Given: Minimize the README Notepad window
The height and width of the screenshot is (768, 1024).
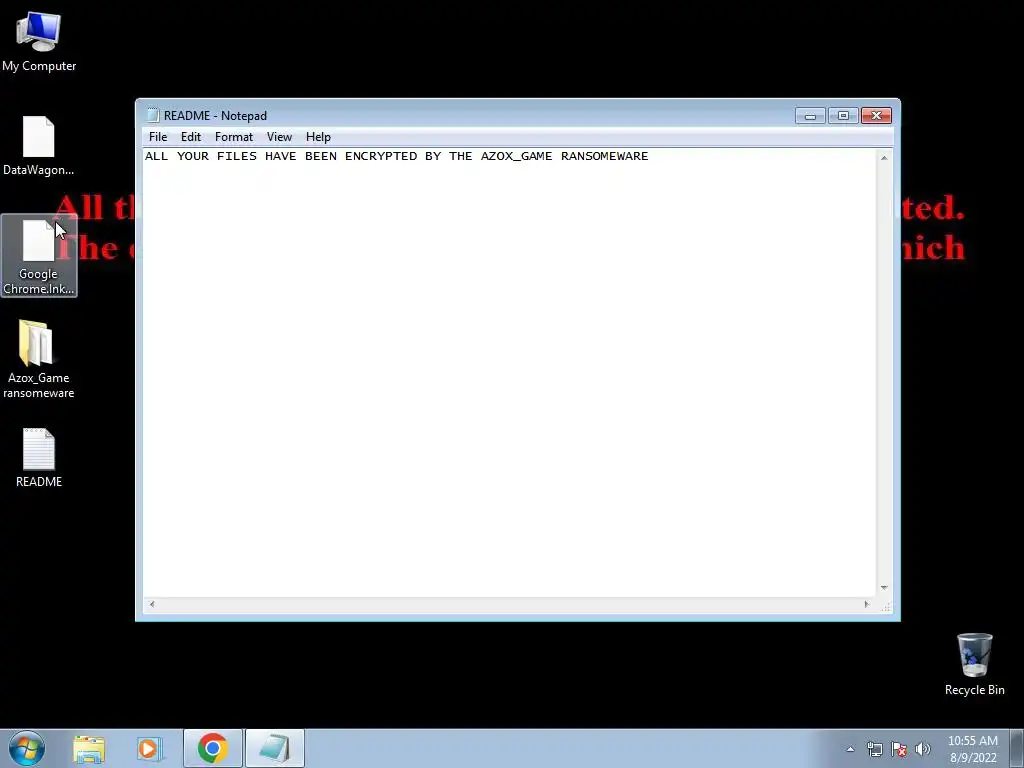Looking at the screenshot, I should pyautogui.click(x=810, y=116).
